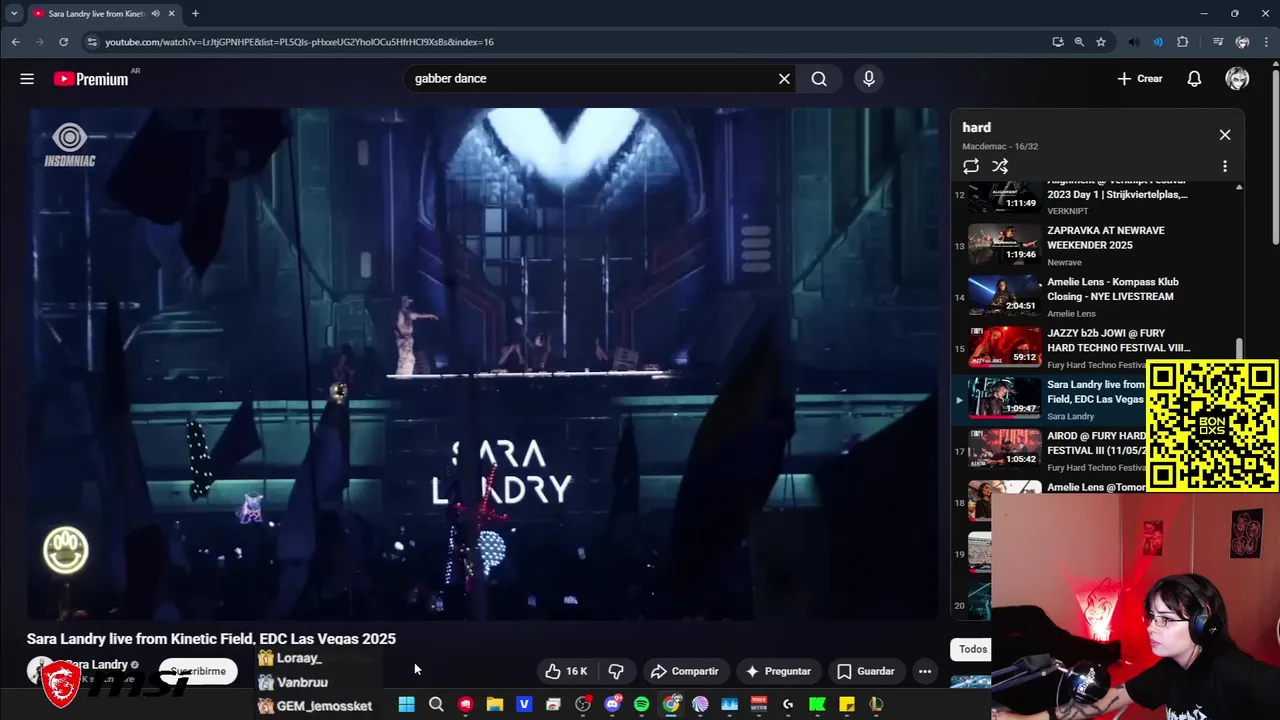This screenshot has height=720, width=1280.
Task: Open the Chrome extensions puzzle menu
Action: pos(1183,42)
